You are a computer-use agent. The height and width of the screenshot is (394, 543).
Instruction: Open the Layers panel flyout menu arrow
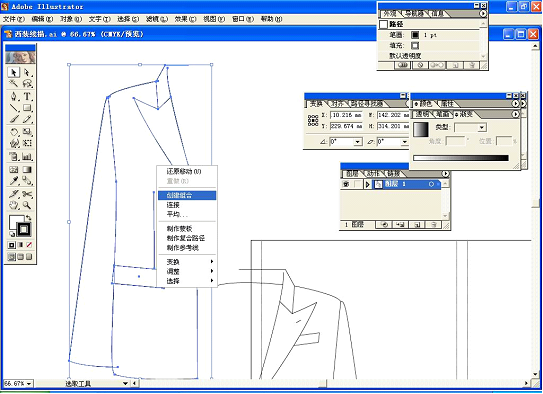[x=445, y=173]
